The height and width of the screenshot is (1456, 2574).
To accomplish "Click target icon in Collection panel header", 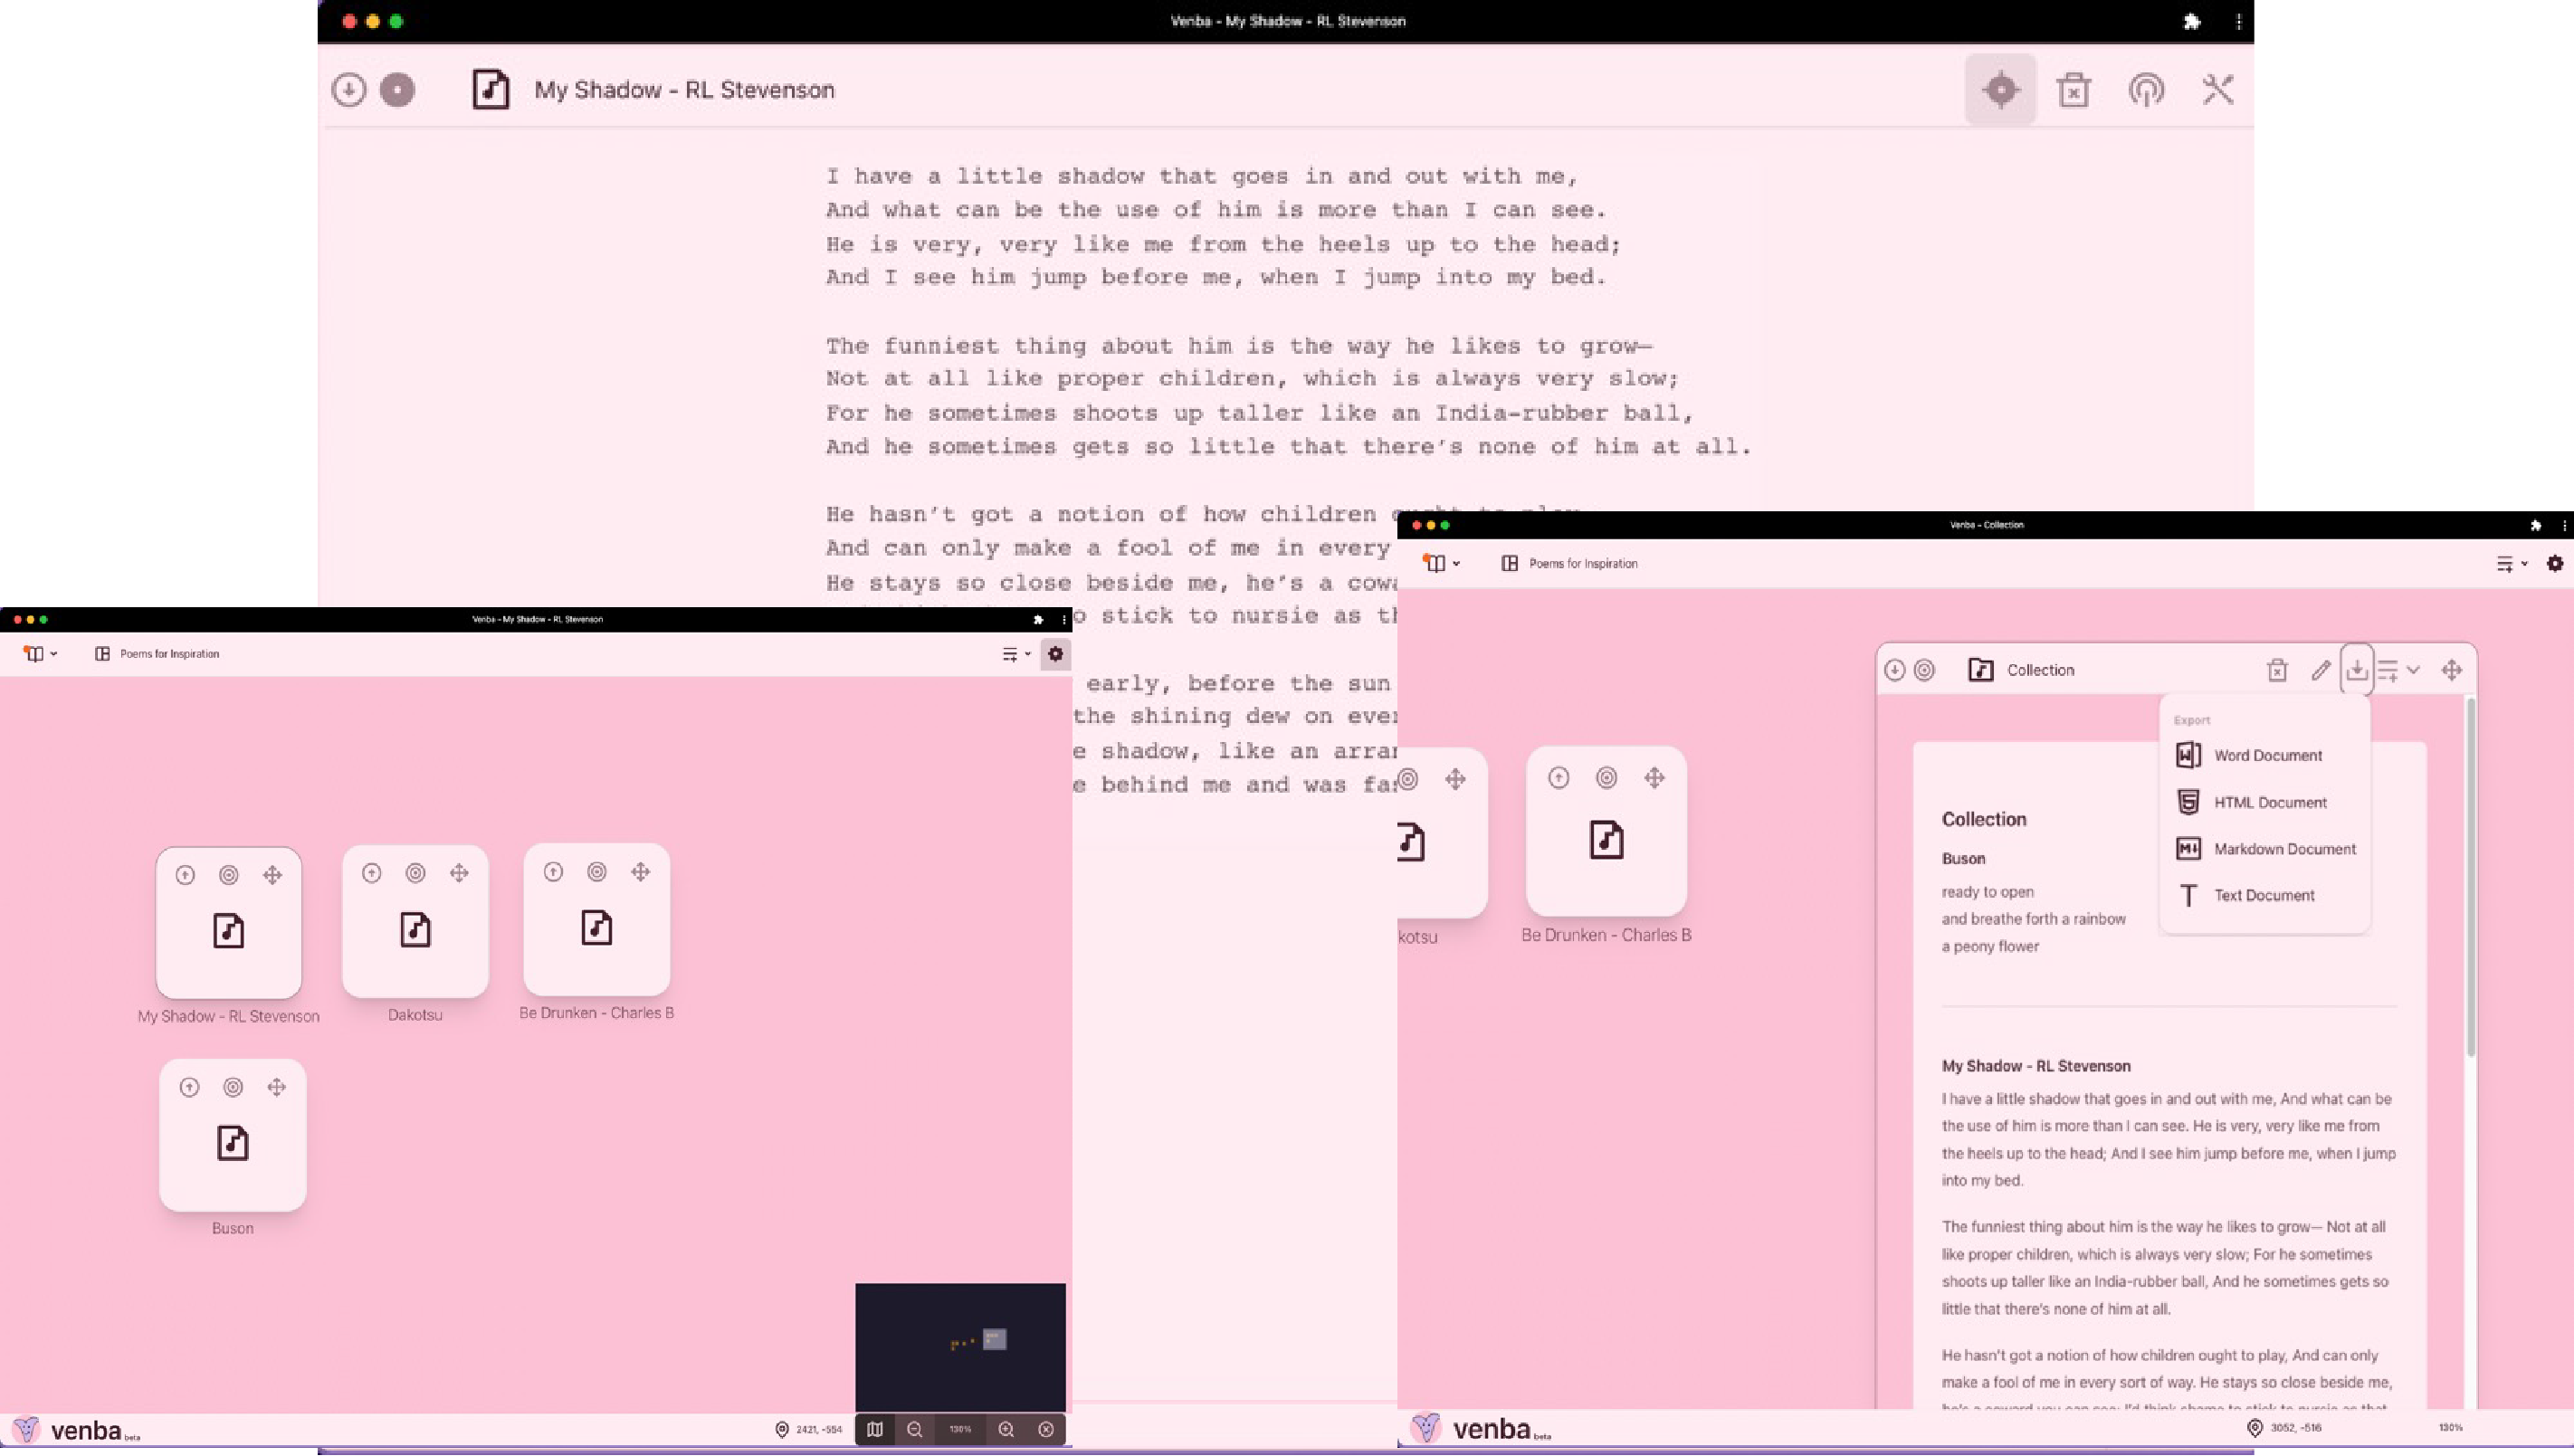I will pyautogui.click(x=1924, y=670).
